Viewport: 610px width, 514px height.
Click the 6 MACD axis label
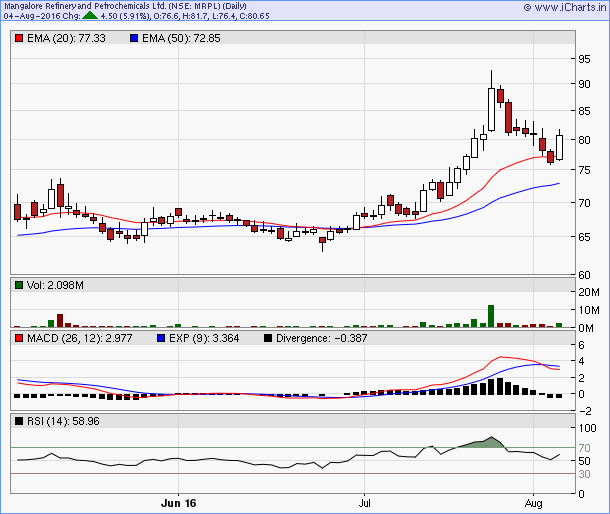[x=581, y=345]
